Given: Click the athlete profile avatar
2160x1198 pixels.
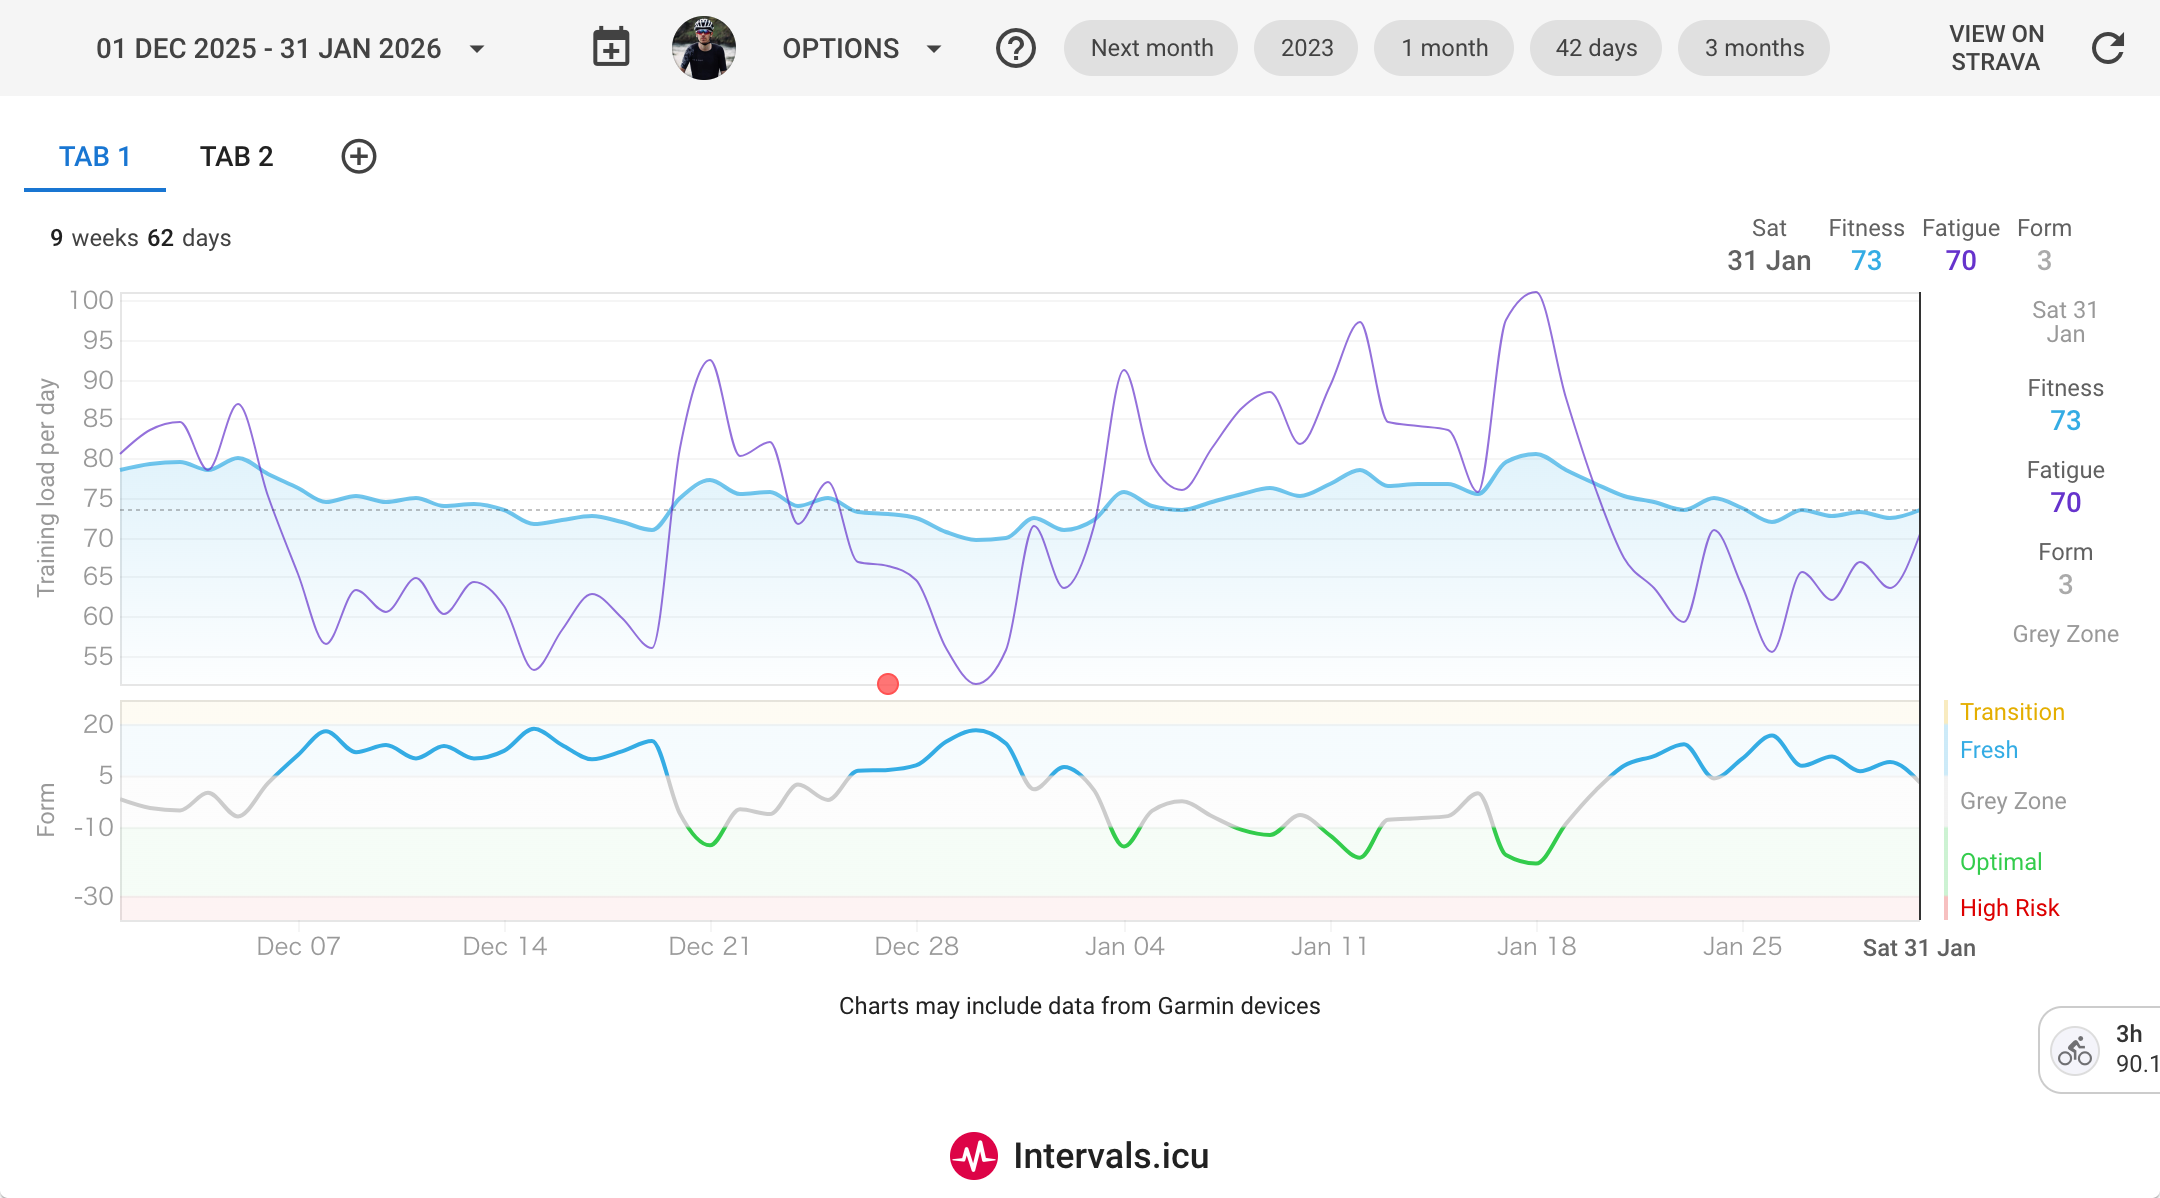Looking at the screenshot, I should 704,48.
